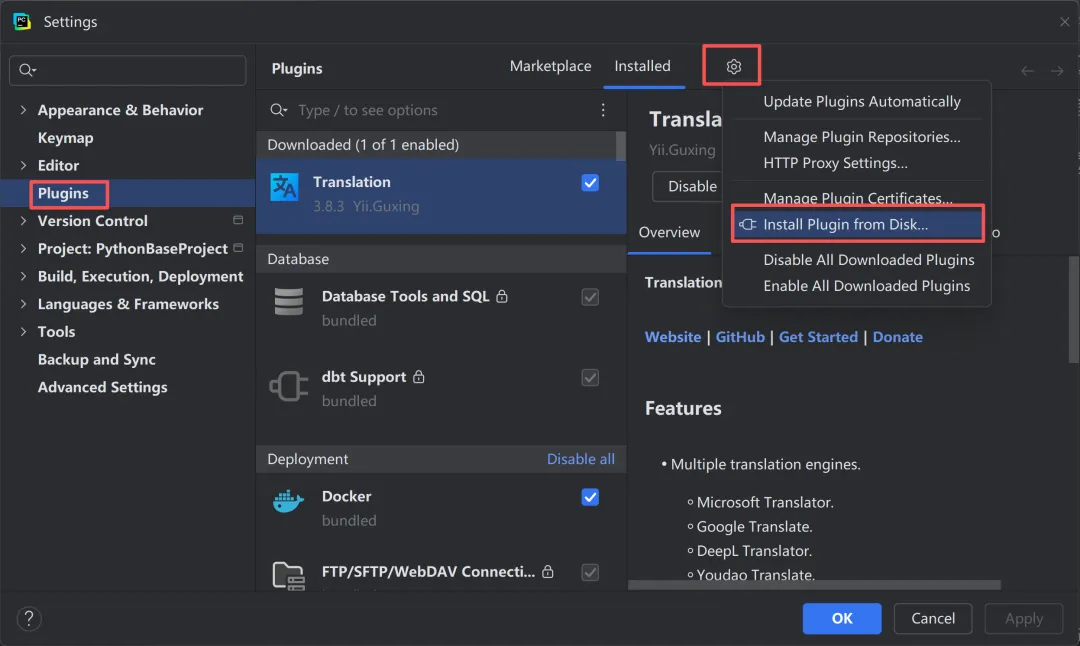This screenshot has height=646, width=1080.
Task: Focus the settings search field
Action: coord(127,70)
